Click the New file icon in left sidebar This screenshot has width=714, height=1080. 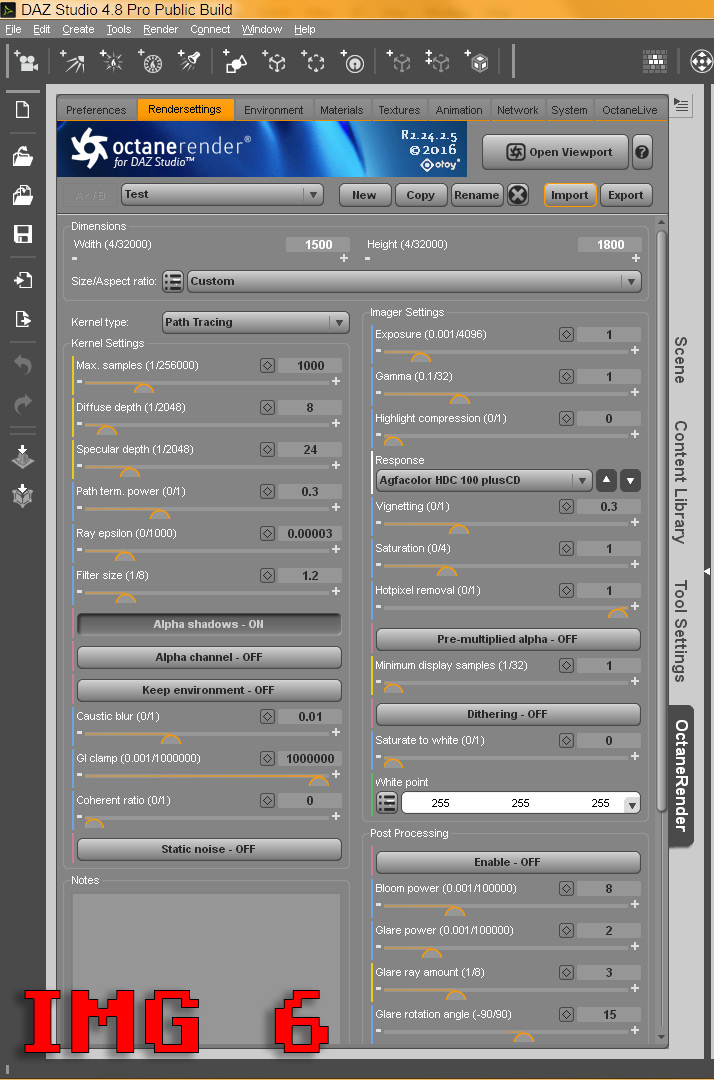click(x=23, y=110)
